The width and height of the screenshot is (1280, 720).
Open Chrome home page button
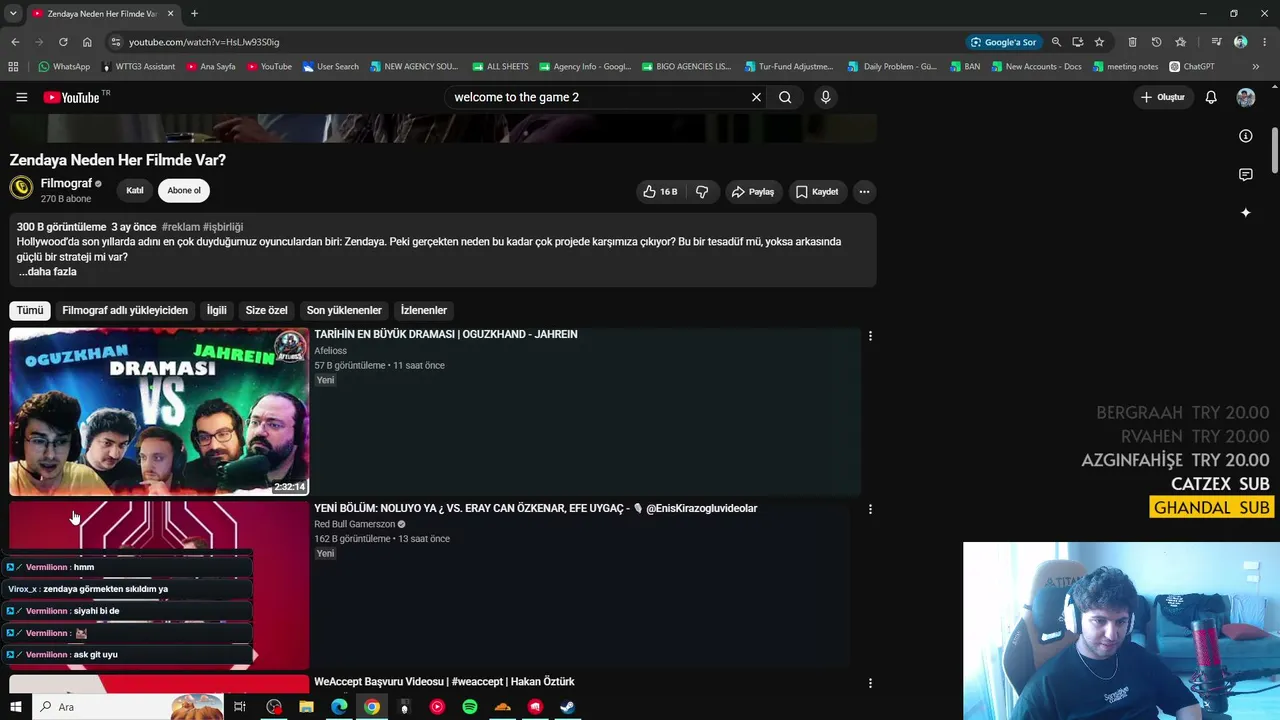[87, 42]
